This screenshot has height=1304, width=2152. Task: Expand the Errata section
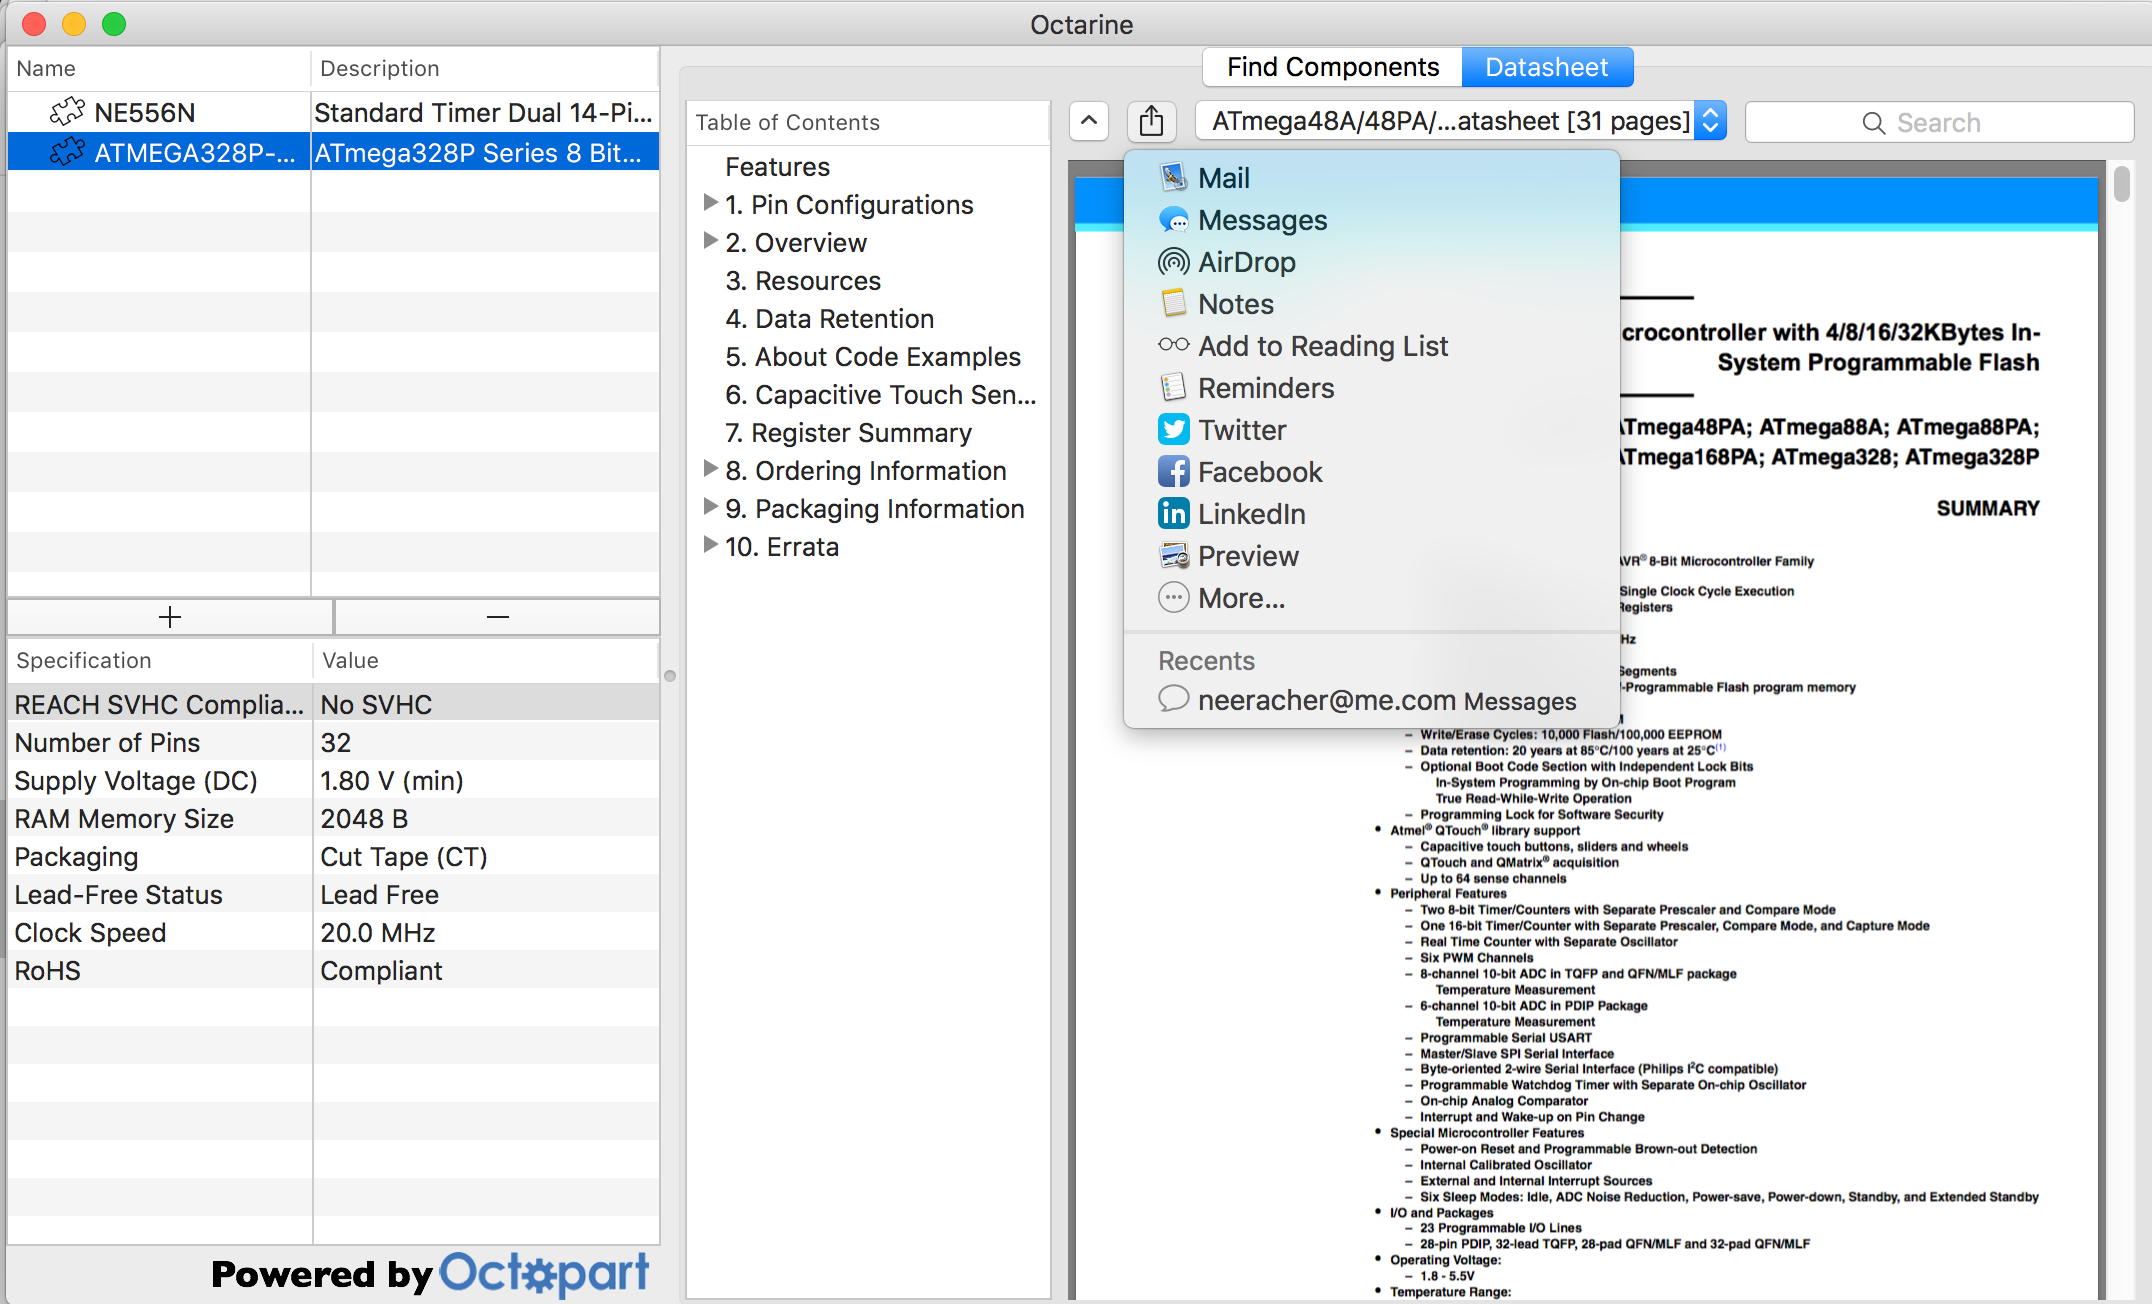[710, 546]
